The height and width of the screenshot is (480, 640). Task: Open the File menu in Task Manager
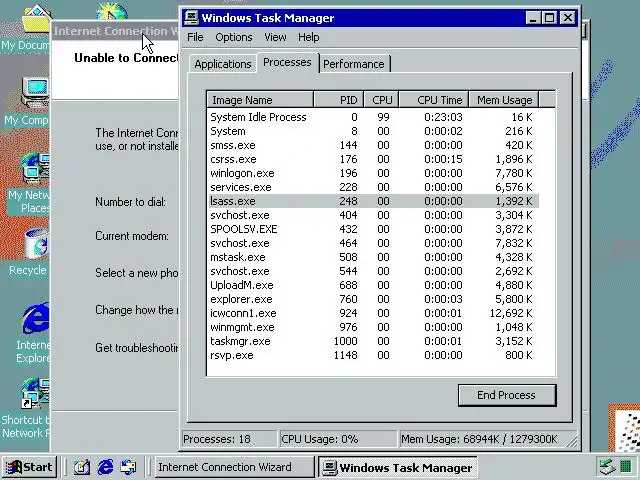point(195,37)
